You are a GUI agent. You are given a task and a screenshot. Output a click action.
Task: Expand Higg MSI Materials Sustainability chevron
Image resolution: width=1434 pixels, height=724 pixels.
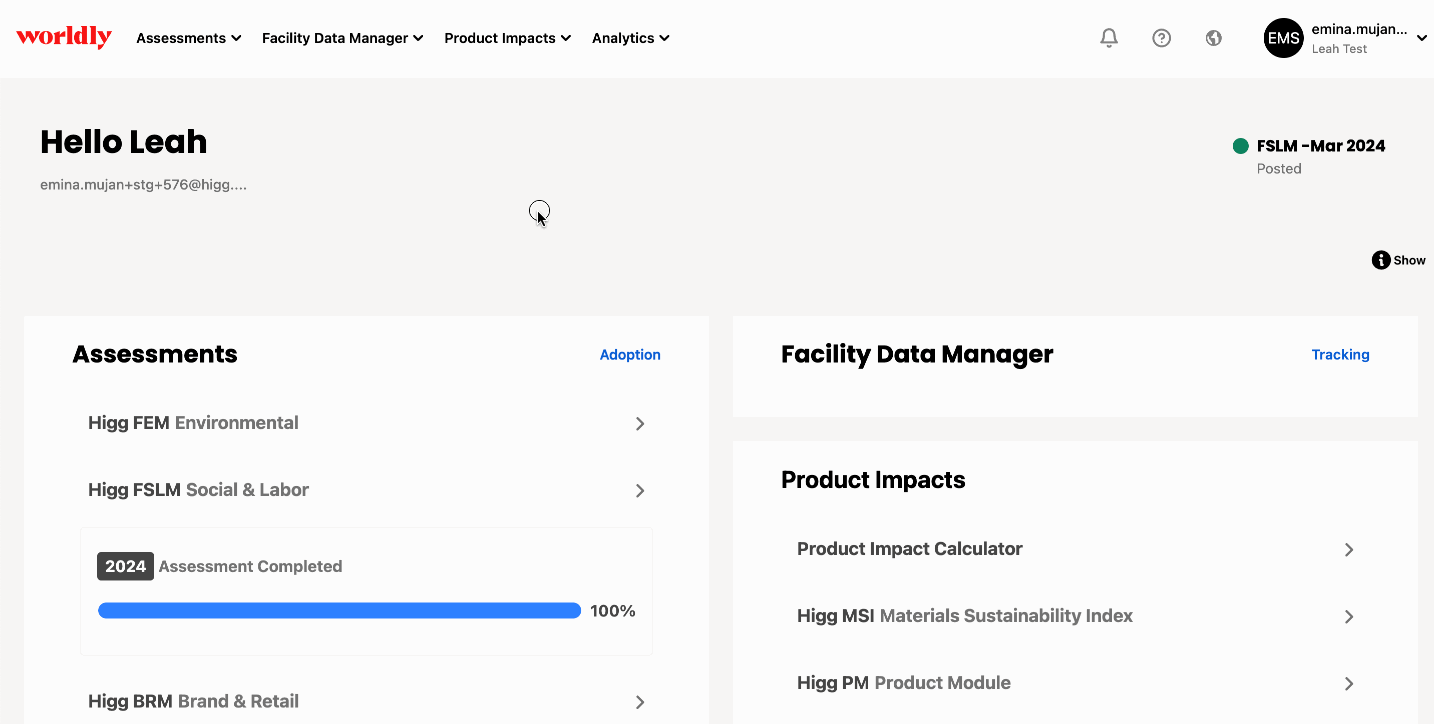click(1349, 617)
